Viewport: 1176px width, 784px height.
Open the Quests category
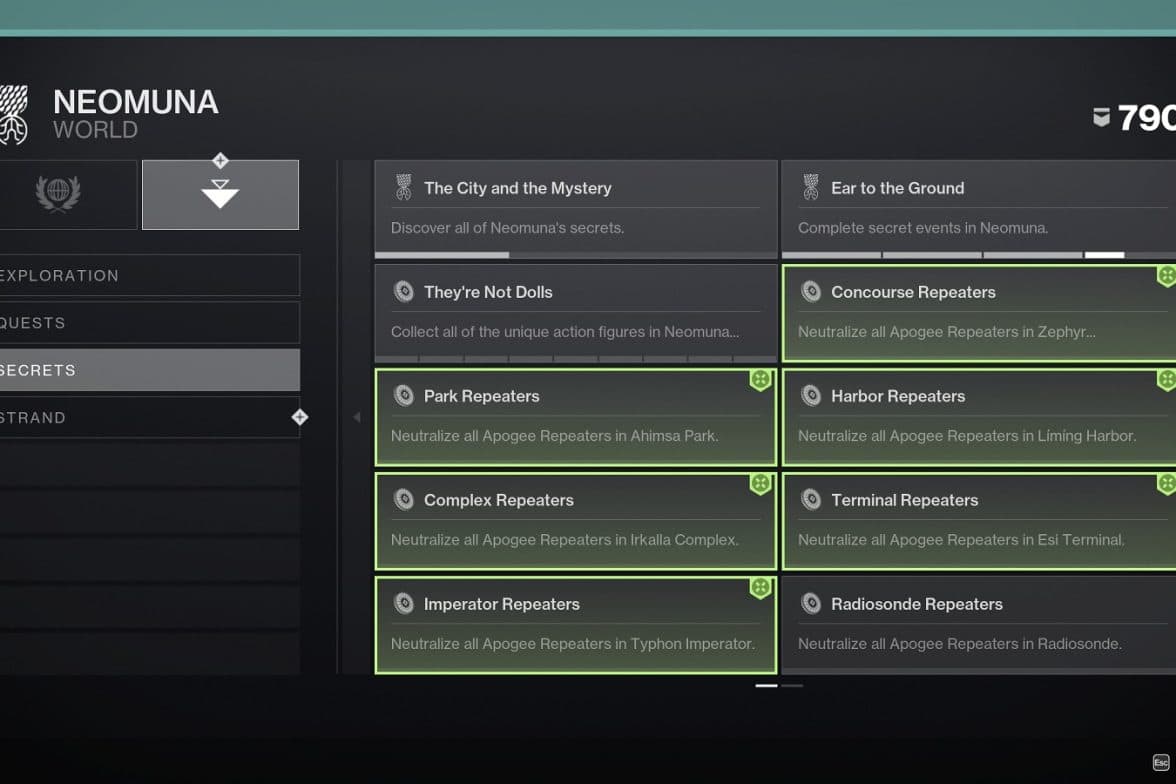point(149,323)
